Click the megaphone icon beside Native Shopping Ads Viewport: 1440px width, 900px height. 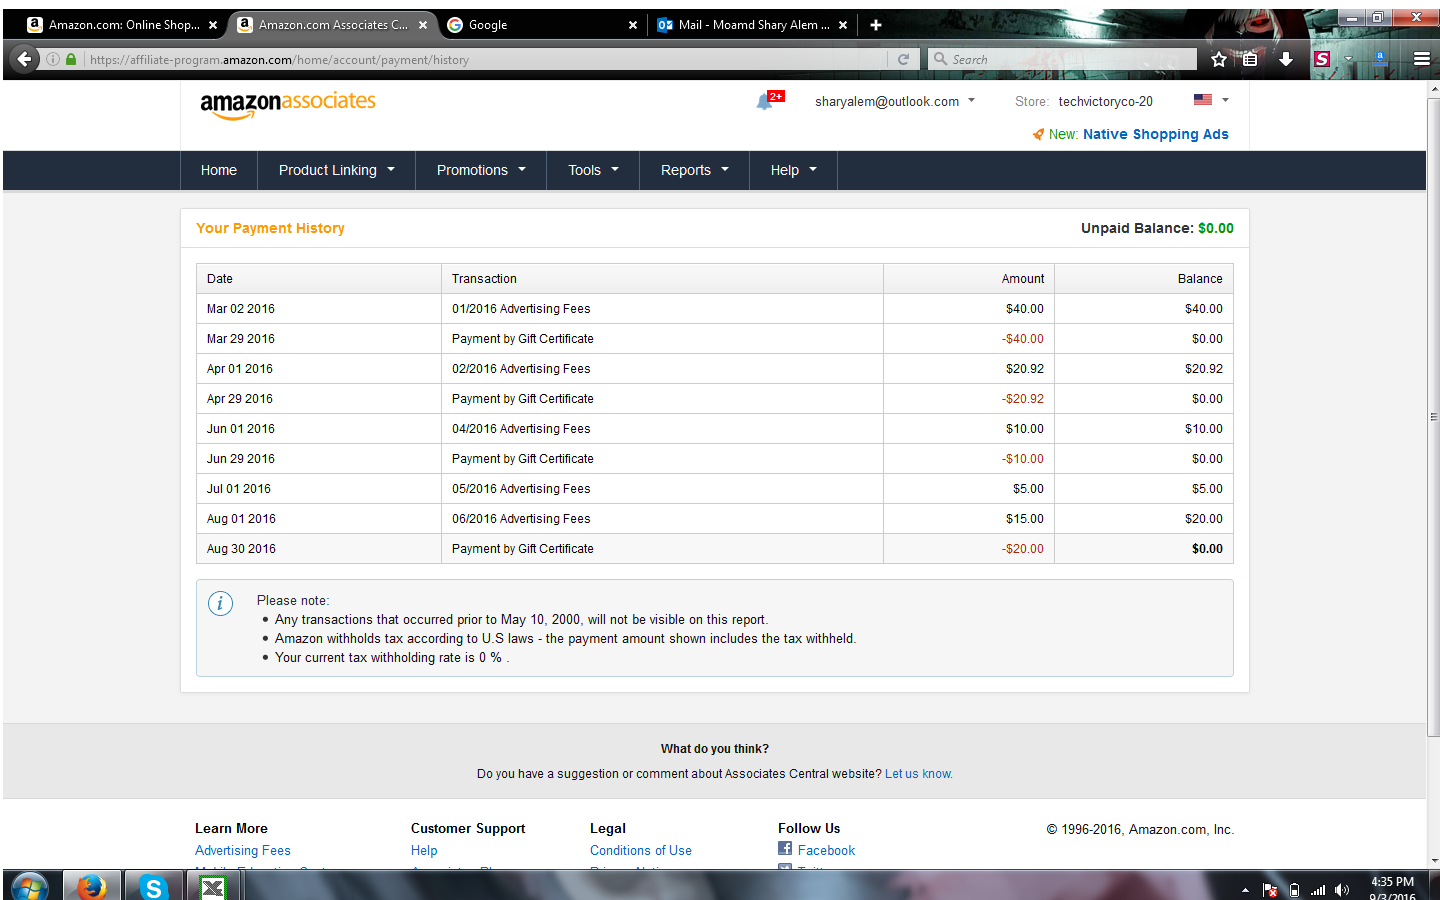coord(1038,134)
